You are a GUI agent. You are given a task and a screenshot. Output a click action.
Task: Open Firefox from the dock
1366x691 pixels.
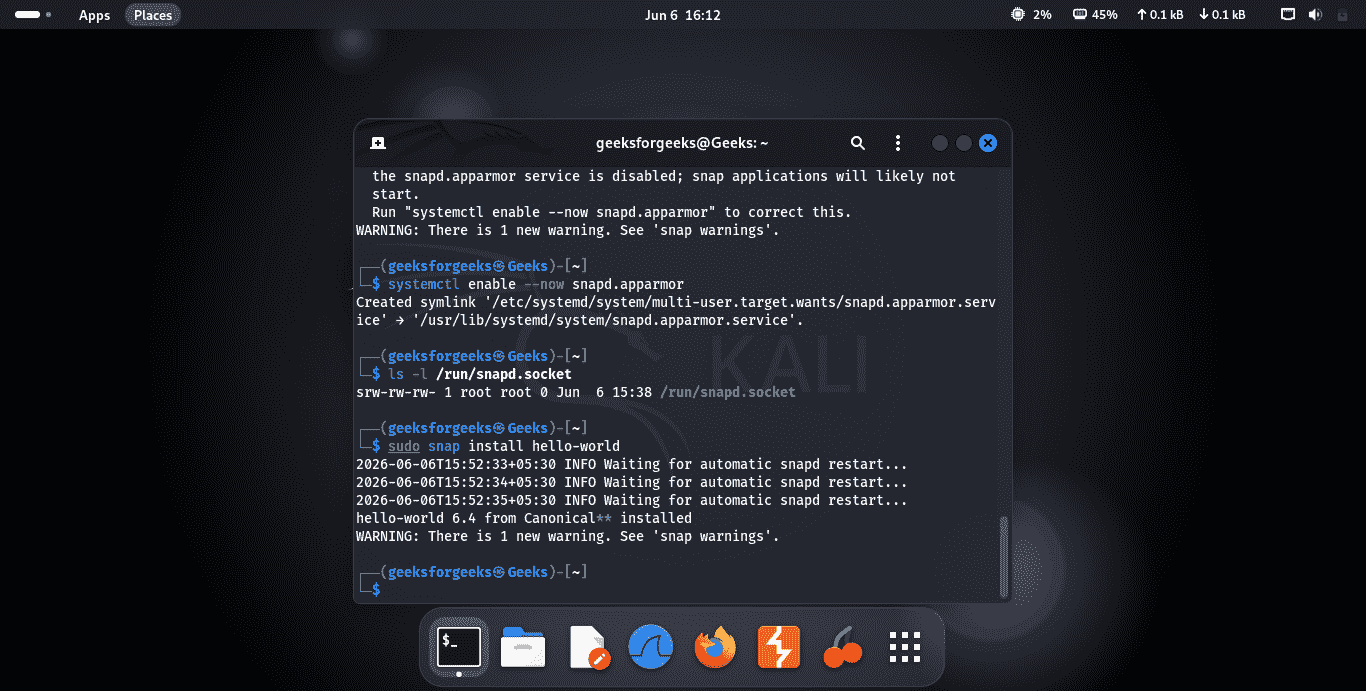point(715,648)
